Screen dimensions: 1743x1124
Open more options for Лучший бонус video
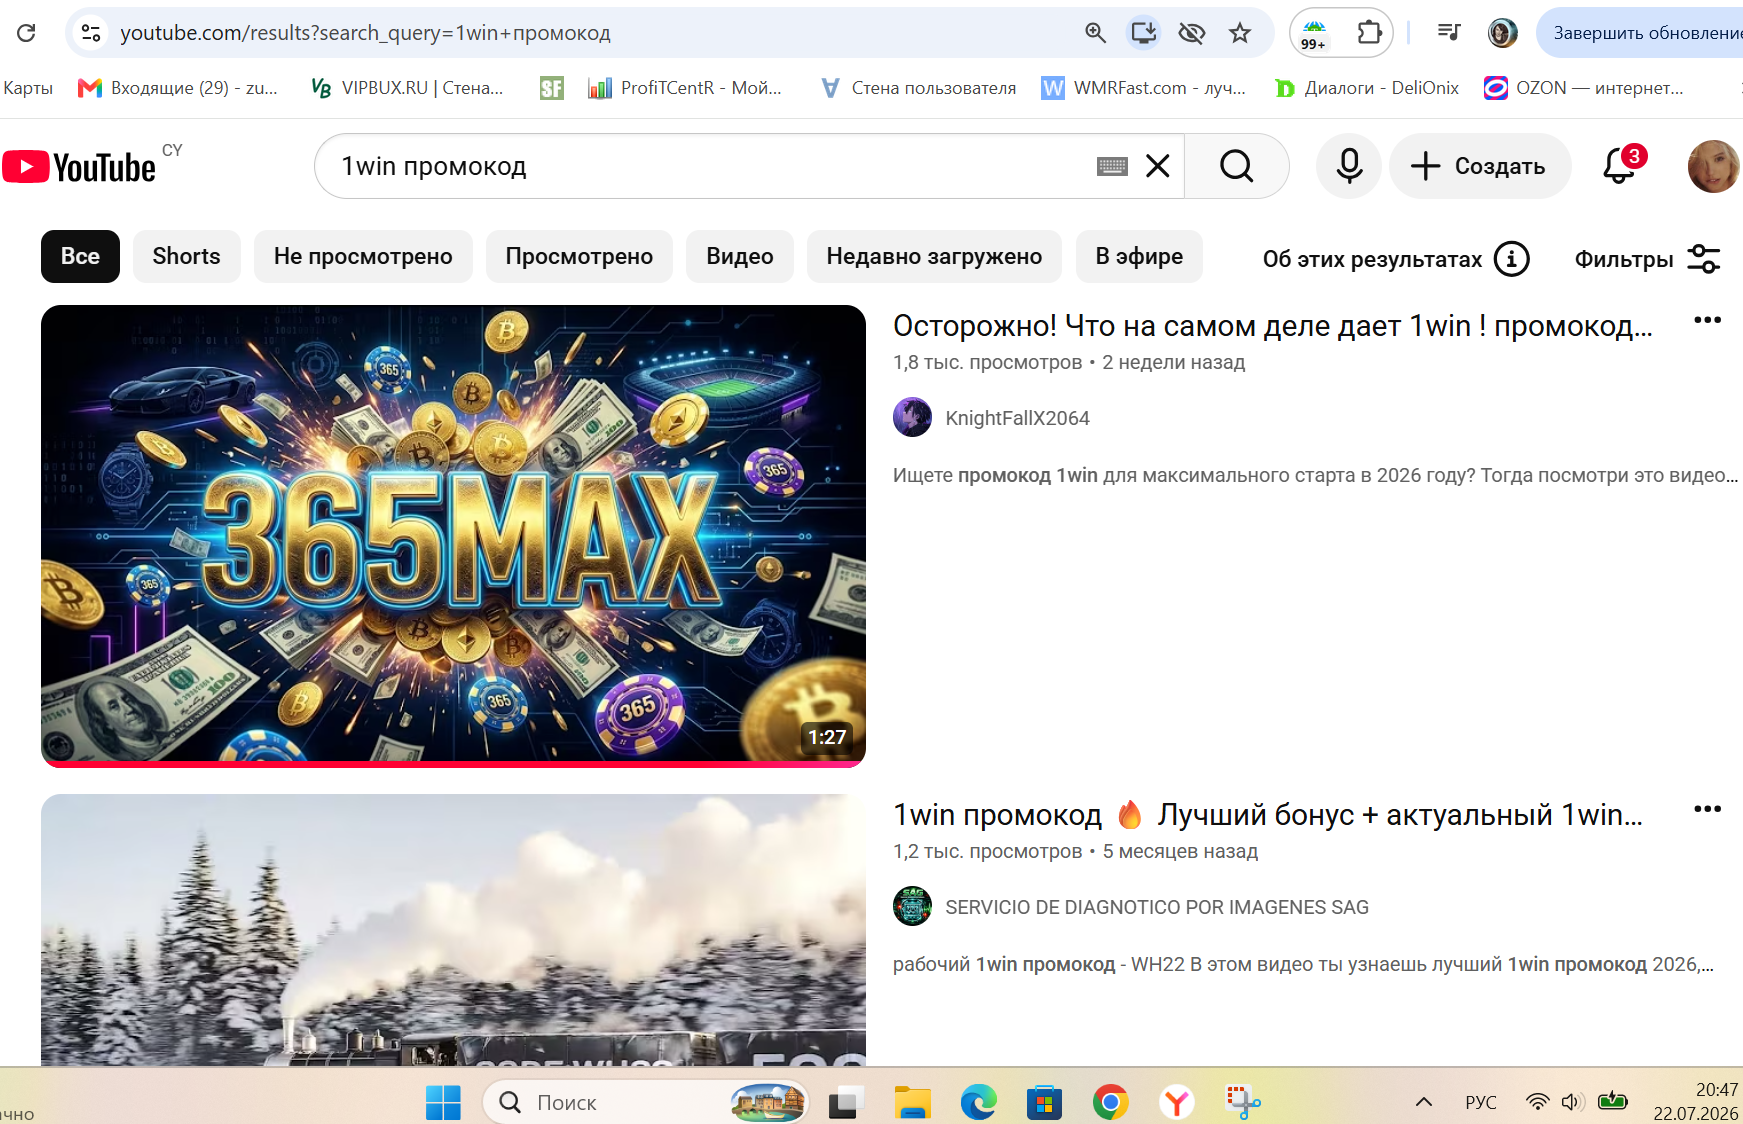click(1707, 809)
